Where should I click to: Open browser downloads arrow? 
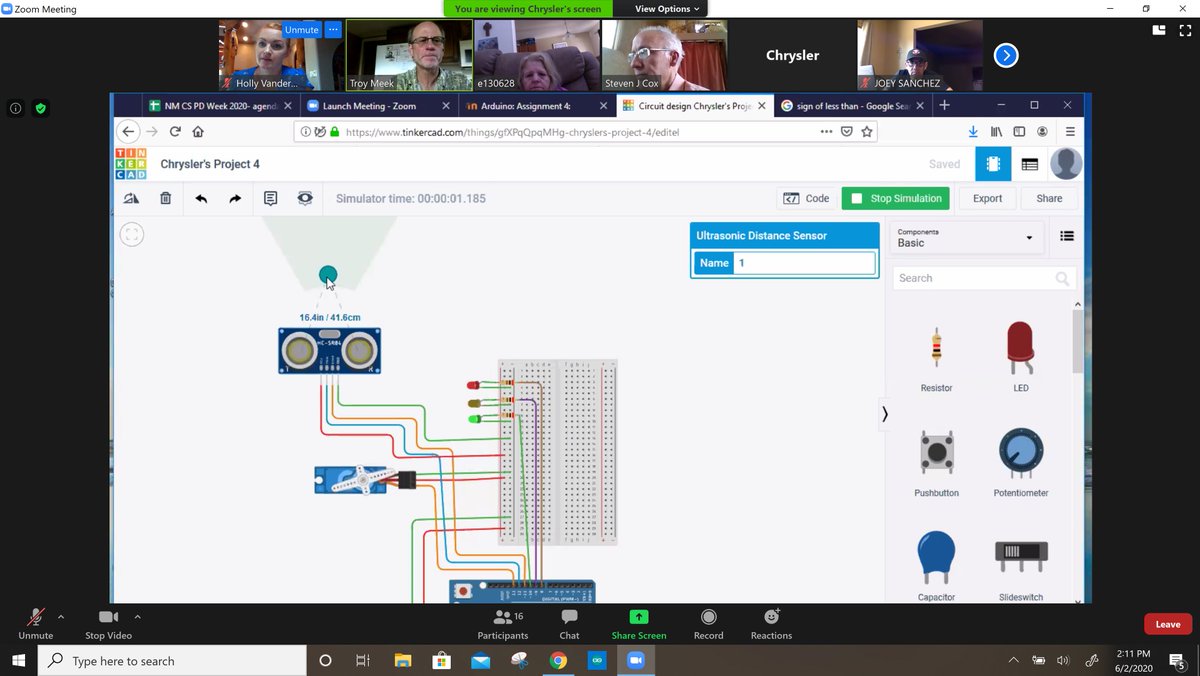[973, 131]
